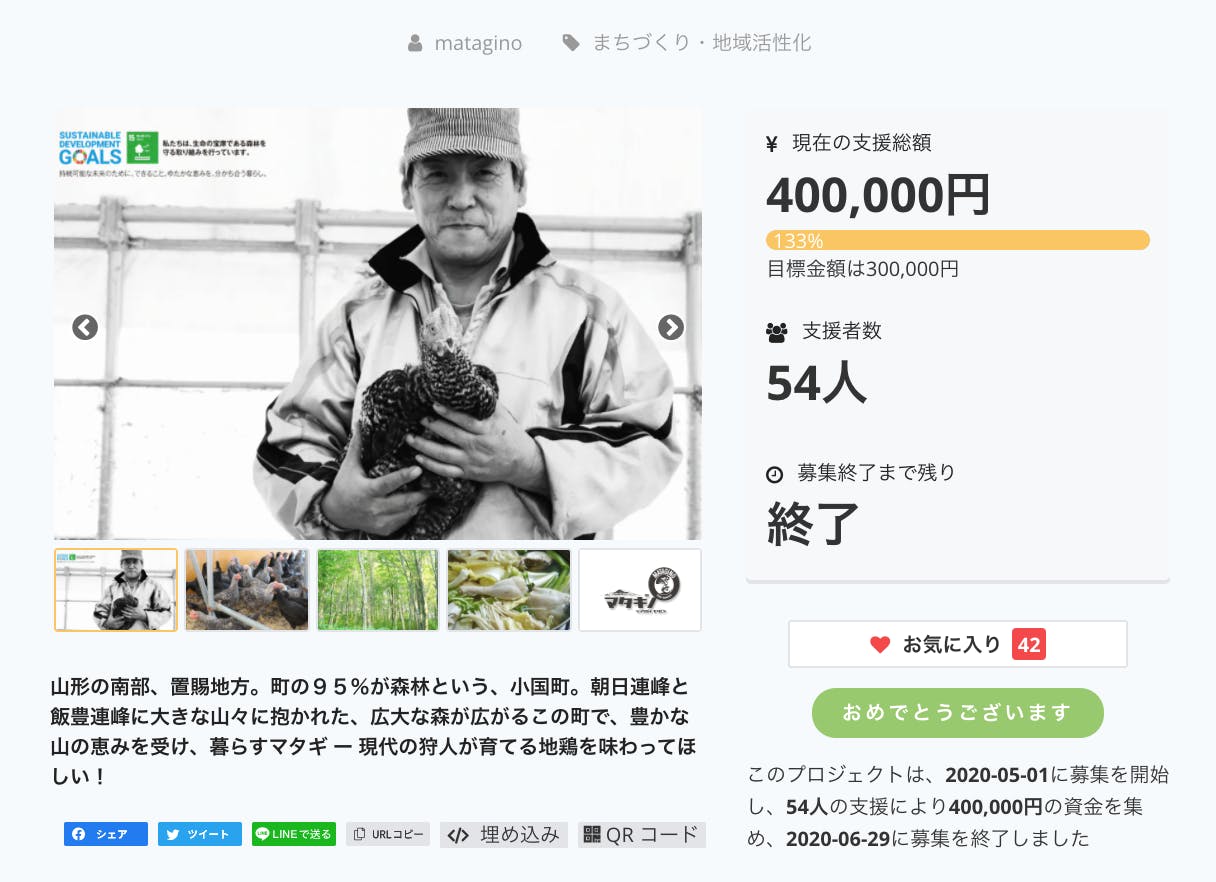The height and width of the screenshot is (882, 1216).
Task: Click the 42 favorites count badge
Action: (x=1029, y=645)
